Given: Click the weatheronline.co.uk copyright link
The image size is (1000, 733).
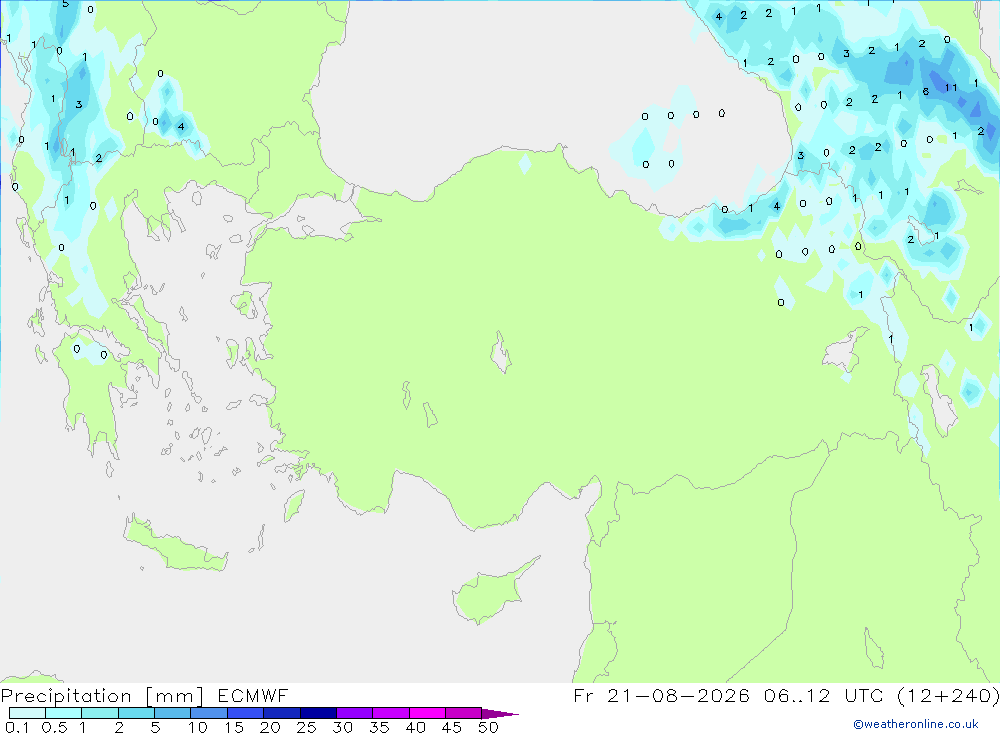Looking at the screenshot, I should [x=916, y=724].
